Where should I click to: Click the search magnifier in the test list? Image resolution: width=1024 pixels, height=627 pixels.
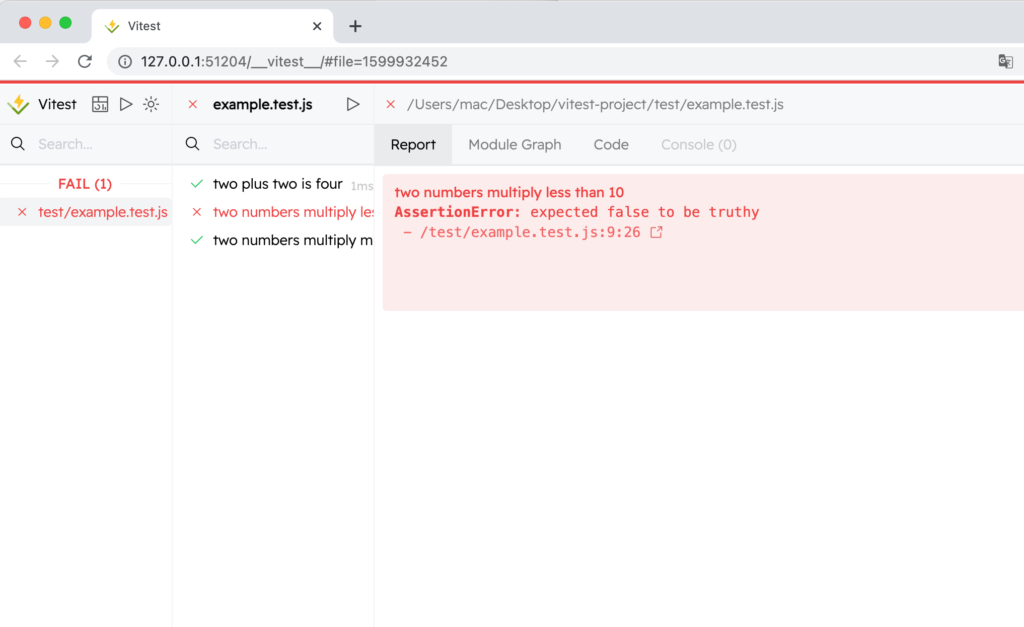[191, 144]
